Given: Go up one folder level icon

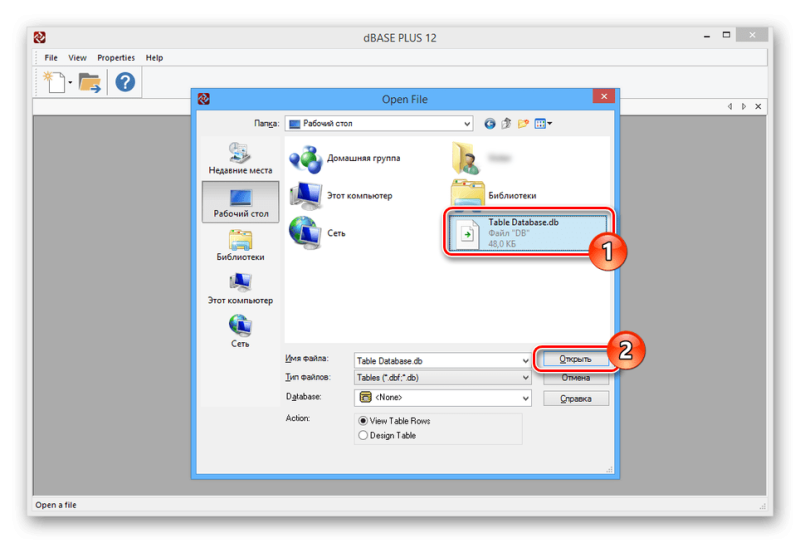Looking at the screenshot, I should (x=506, y=124).
